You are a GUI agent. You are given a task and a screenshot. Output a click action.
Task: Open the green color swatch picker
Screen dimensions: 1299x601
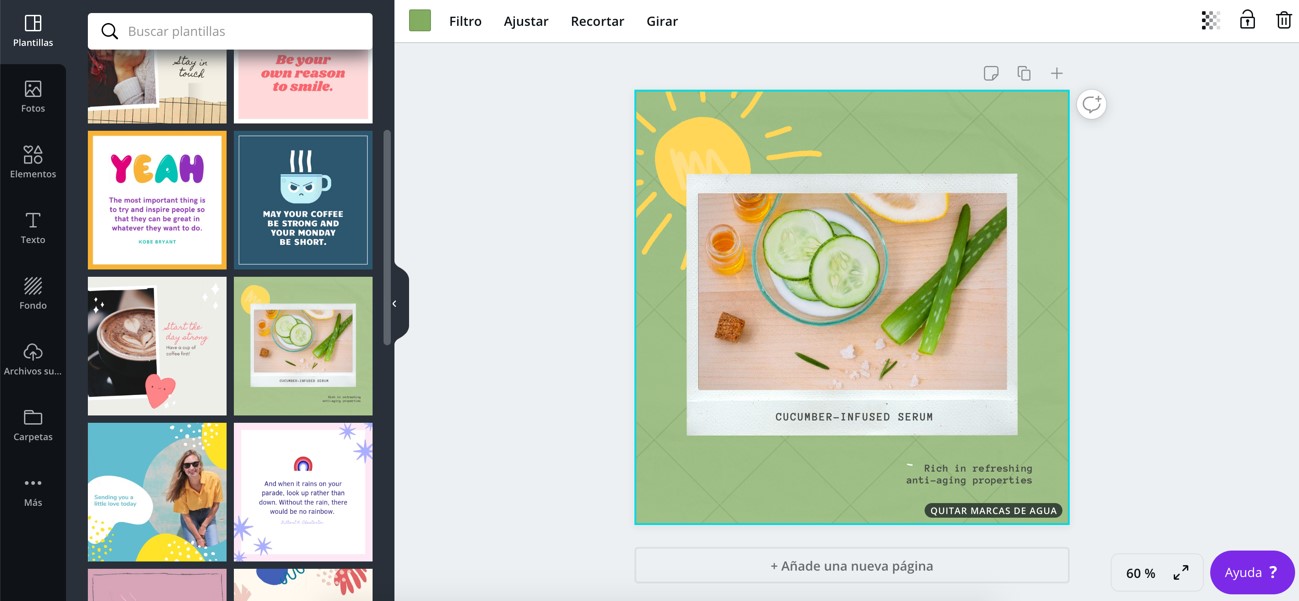[420, 21]
